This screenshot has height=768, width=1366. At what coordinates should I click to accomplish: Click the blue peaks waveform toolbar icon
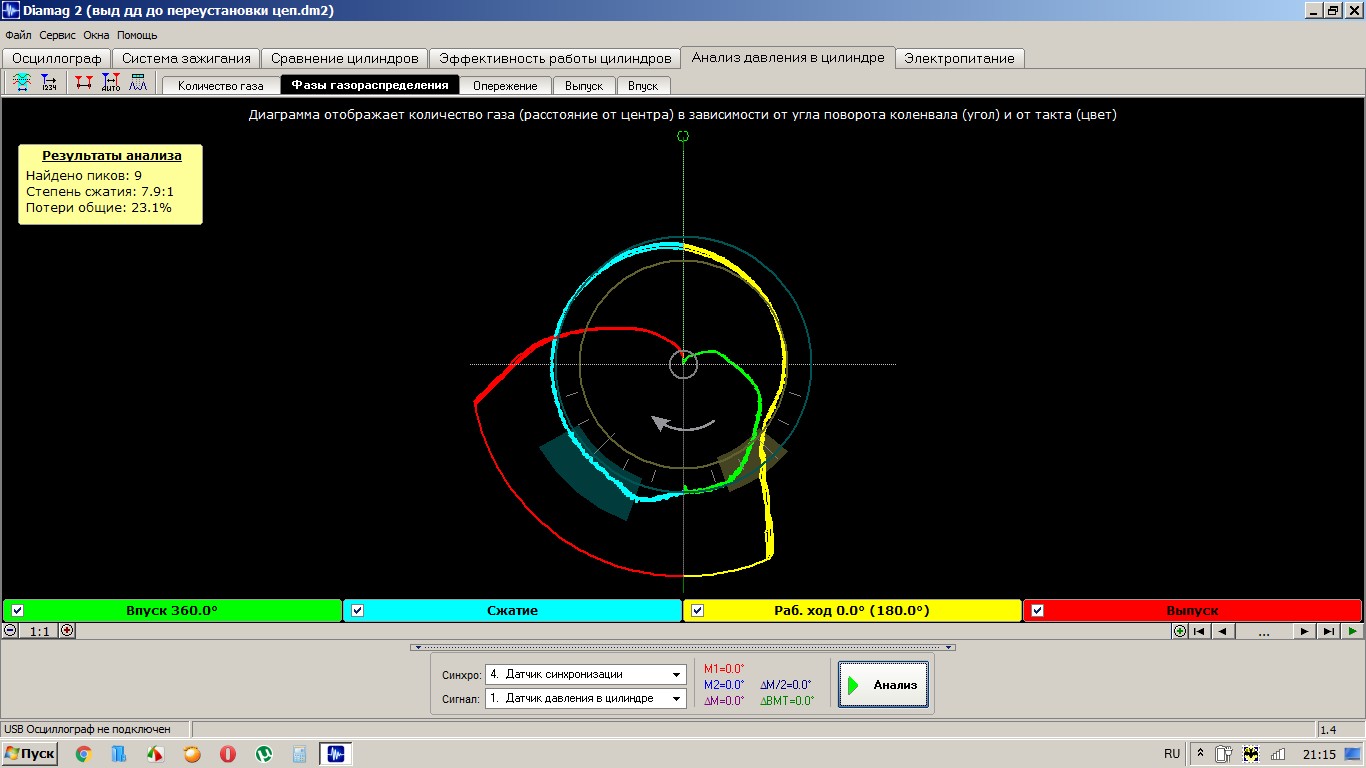138,83
